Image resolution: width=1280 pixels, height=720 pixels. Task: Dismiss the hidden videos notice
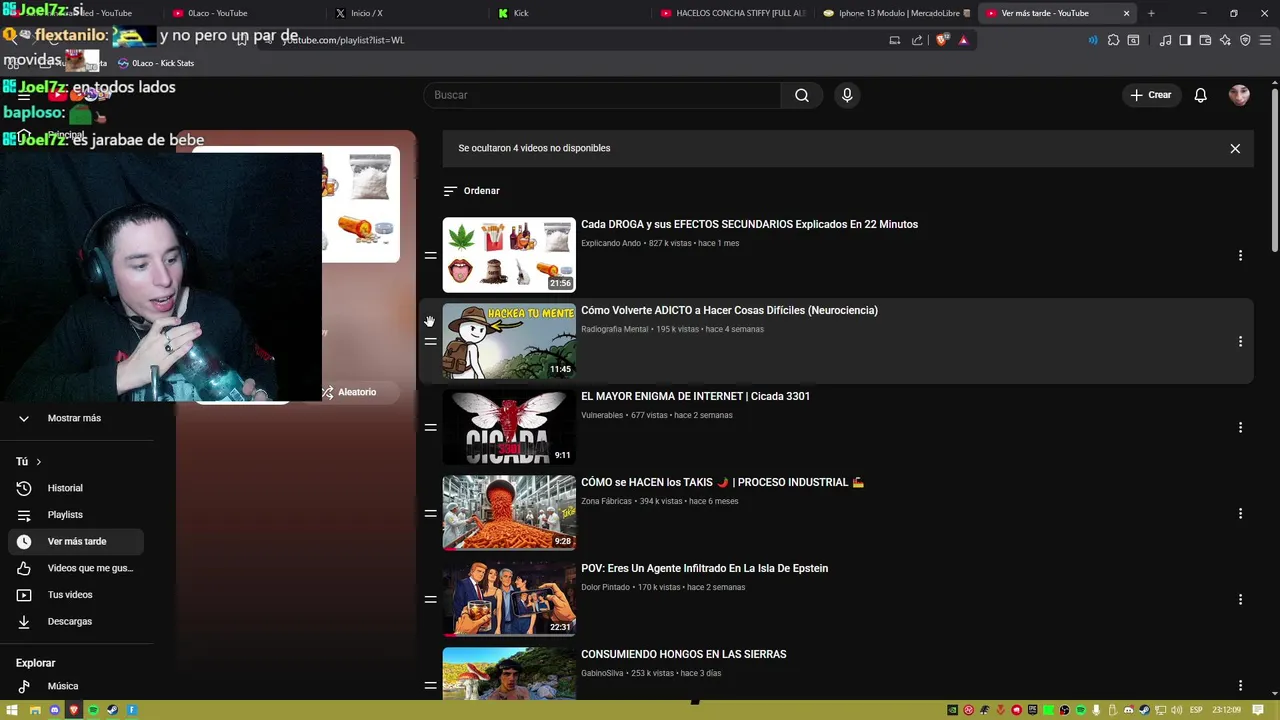click(1235, 148)
